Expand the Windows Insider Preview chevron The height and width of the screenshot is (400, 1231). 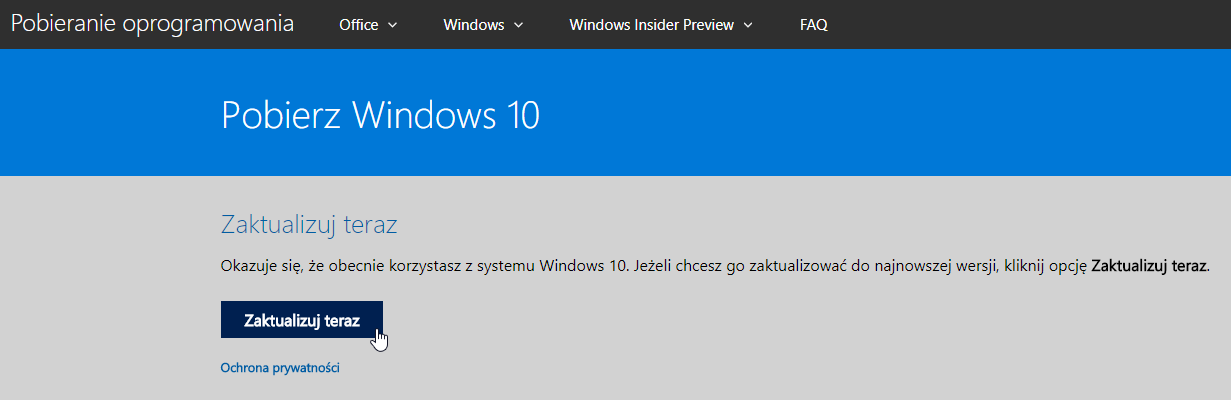point(748,25)
